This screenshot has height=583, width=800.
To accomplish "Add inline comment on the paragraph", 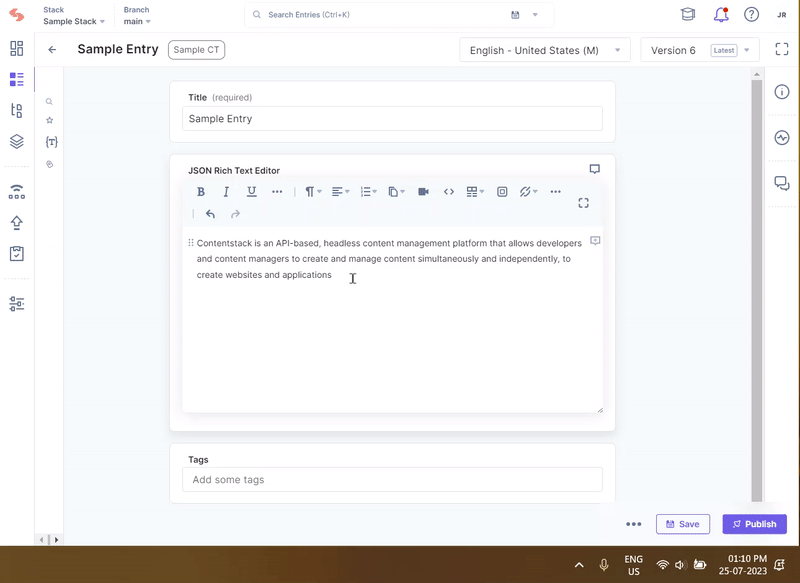I will [x=595, y=241].
